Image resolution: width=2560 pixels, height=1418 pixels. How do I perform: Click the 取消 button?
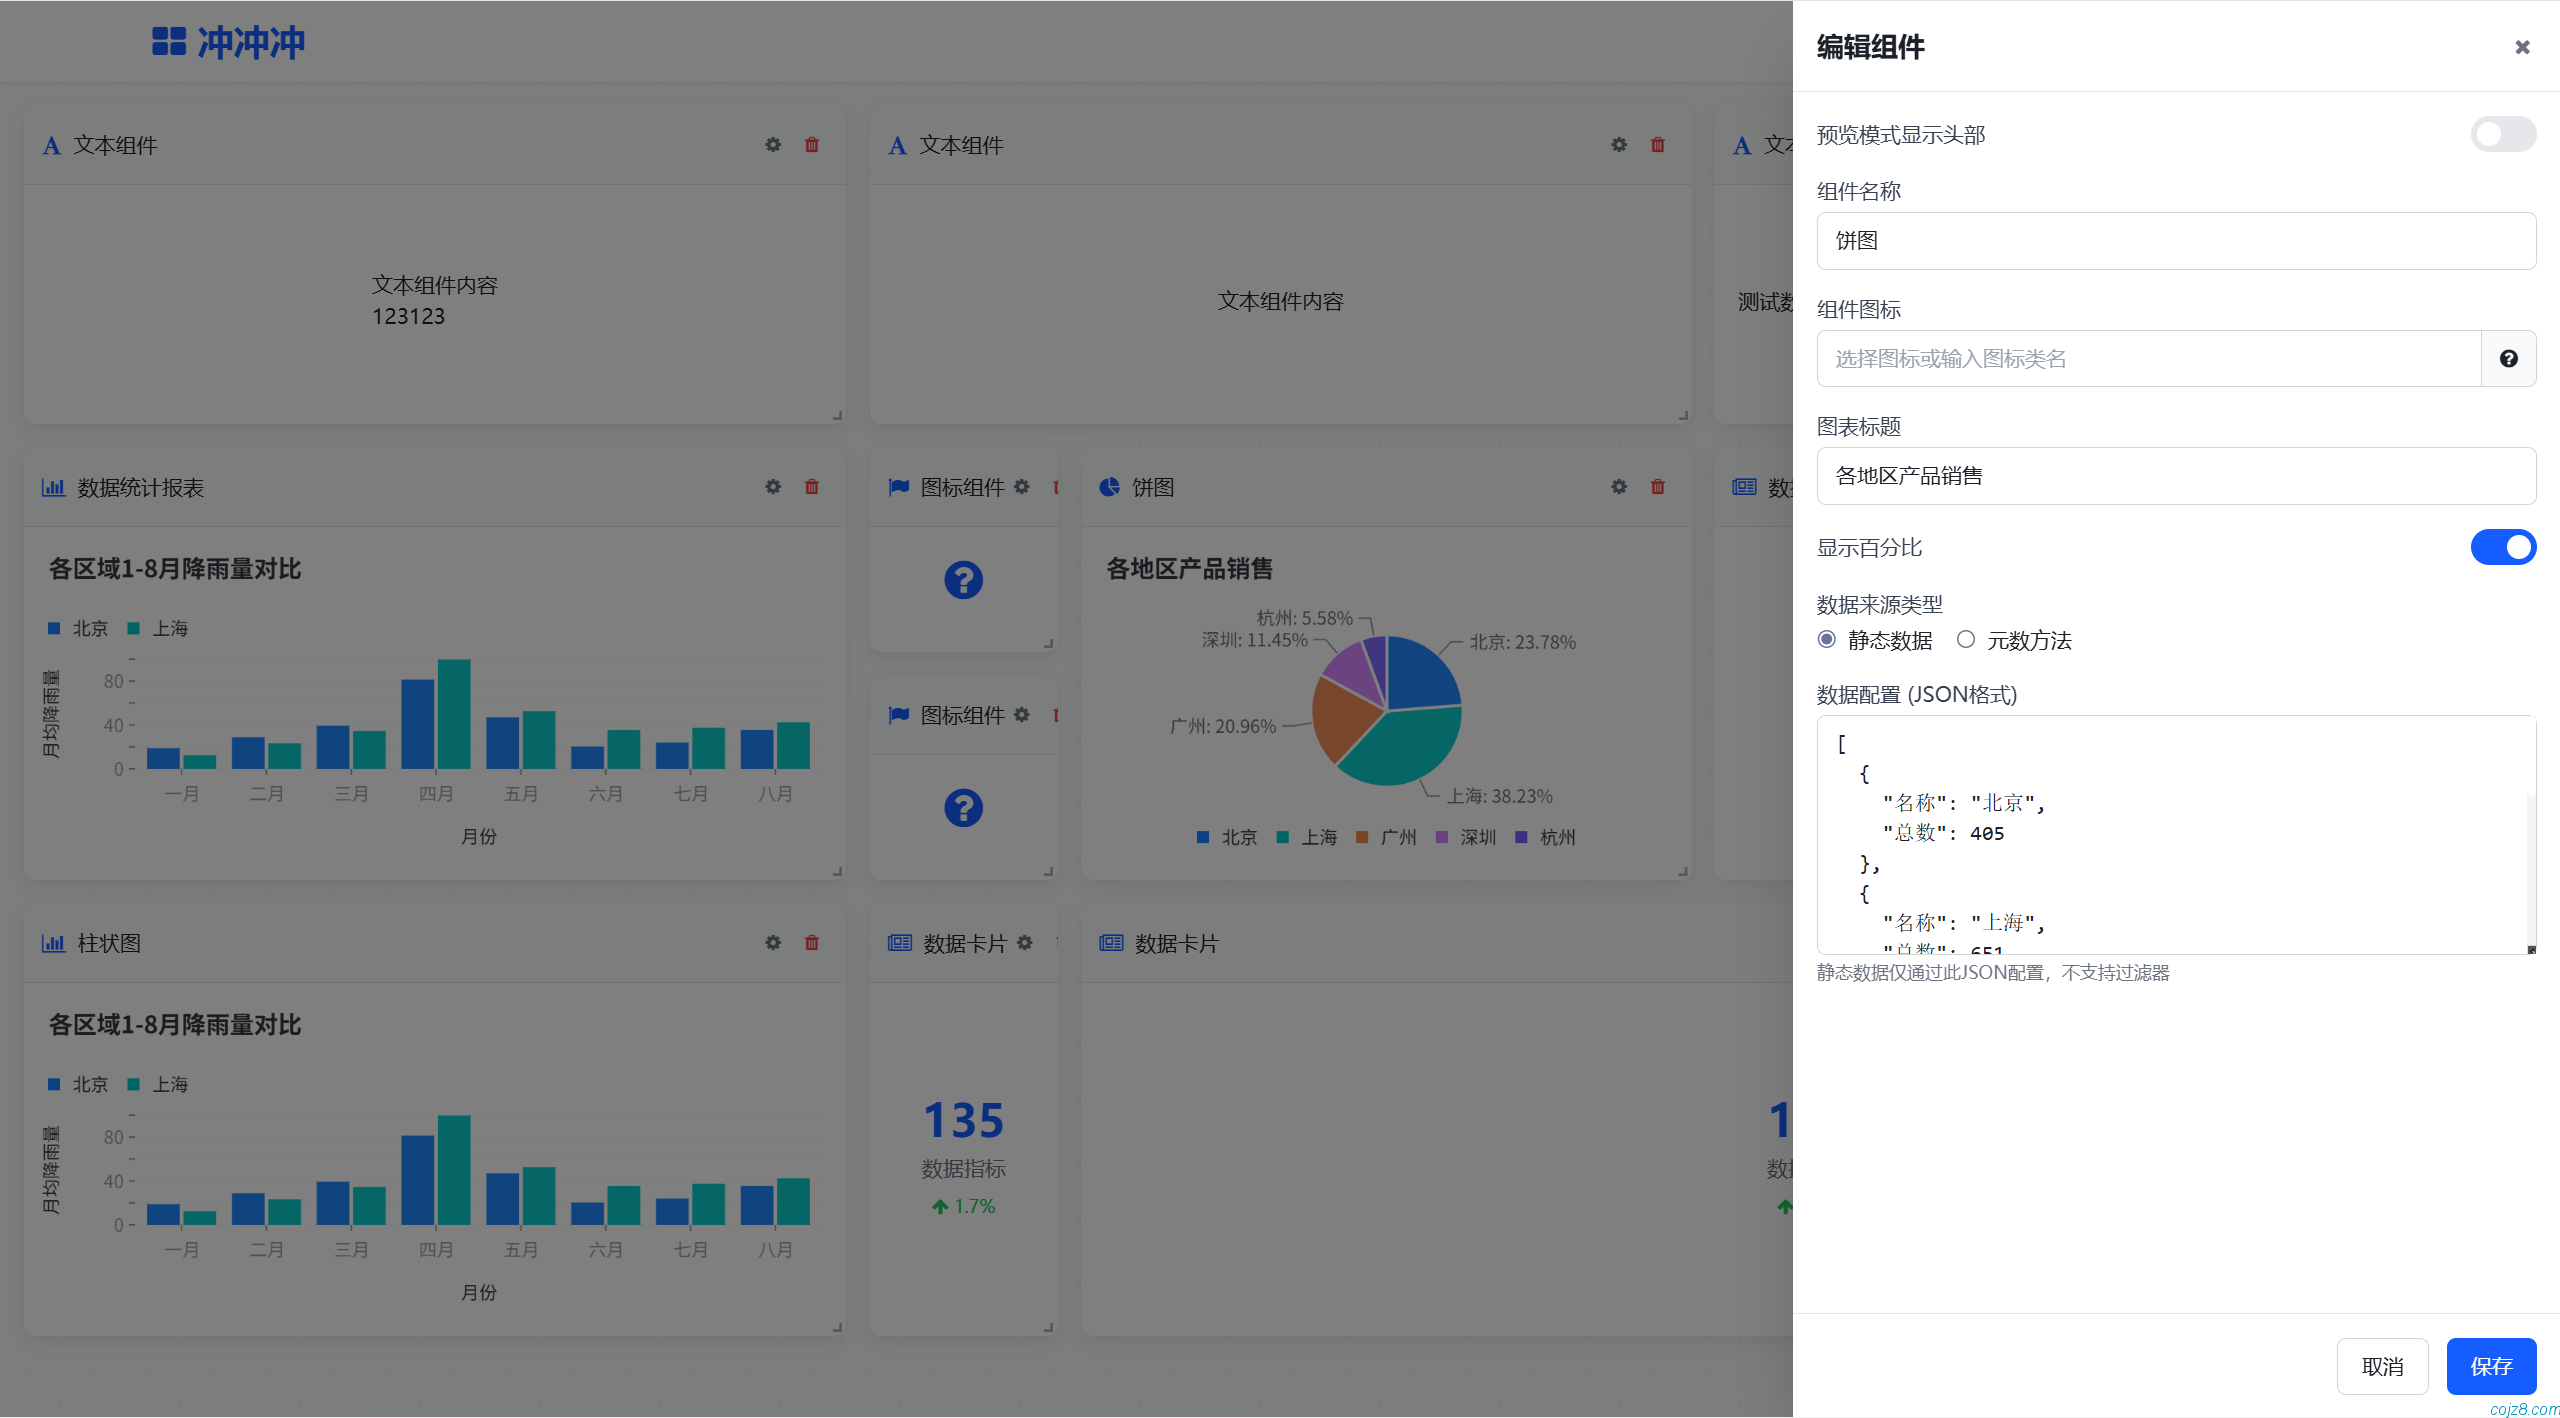click(x=2383, y=1366)
